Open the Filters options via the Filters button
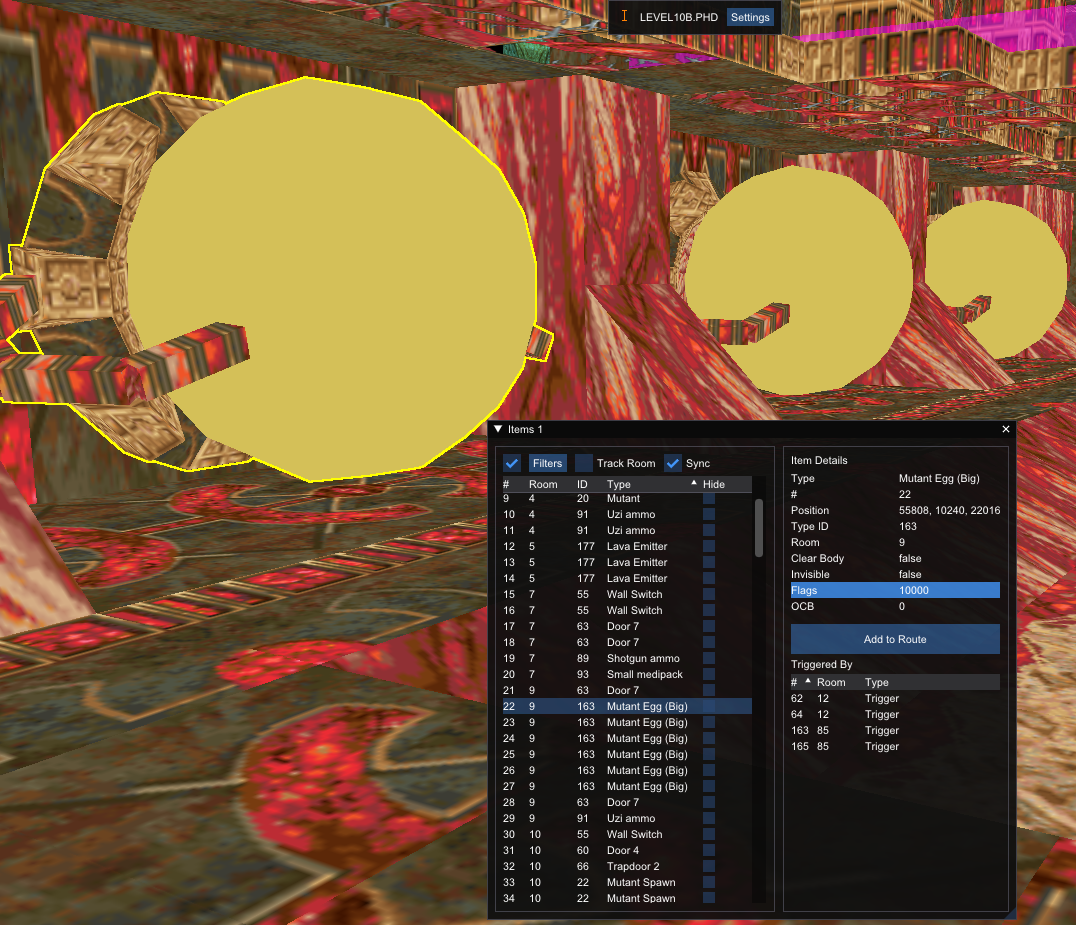The image size is (1076, 925). coord(547,462)
